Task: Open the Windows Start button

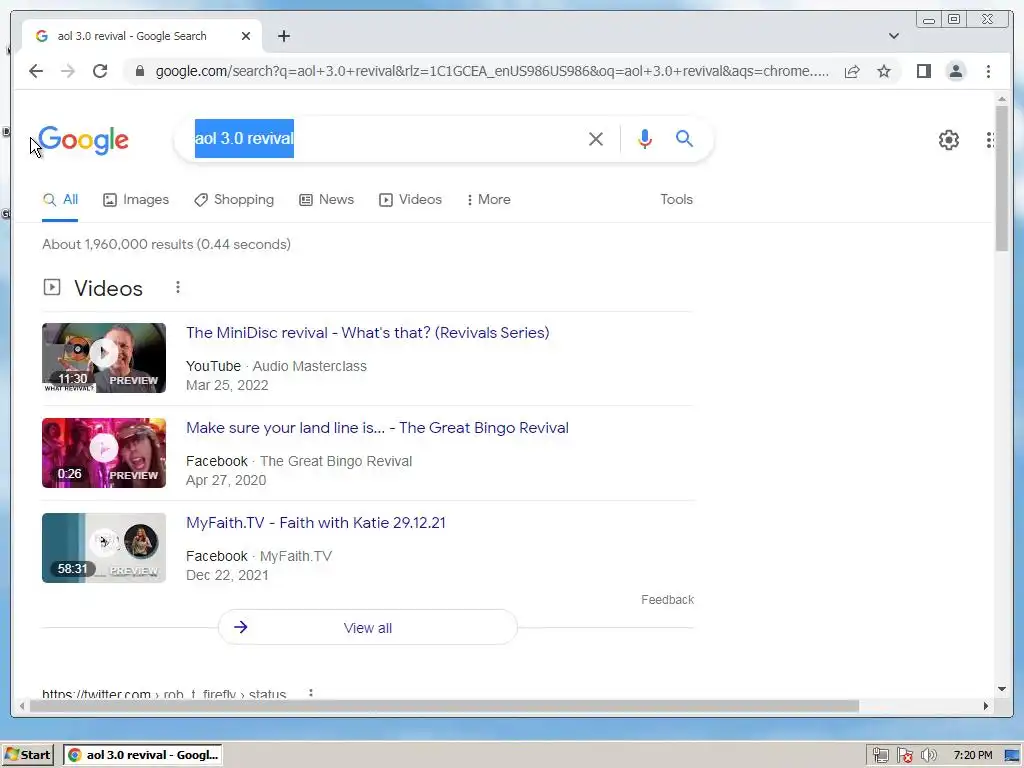Action: pyautogui.click(x=27, y=755)
